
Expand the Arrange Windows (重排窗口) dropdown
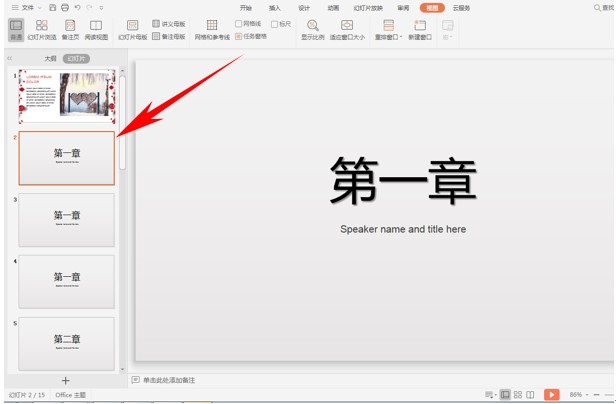(387, 30)
